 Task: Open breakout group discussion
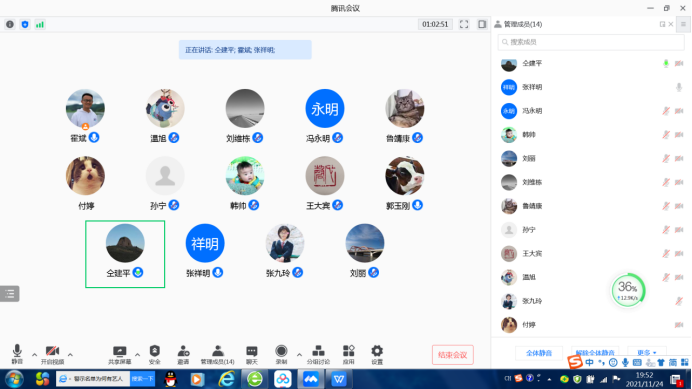318,355
